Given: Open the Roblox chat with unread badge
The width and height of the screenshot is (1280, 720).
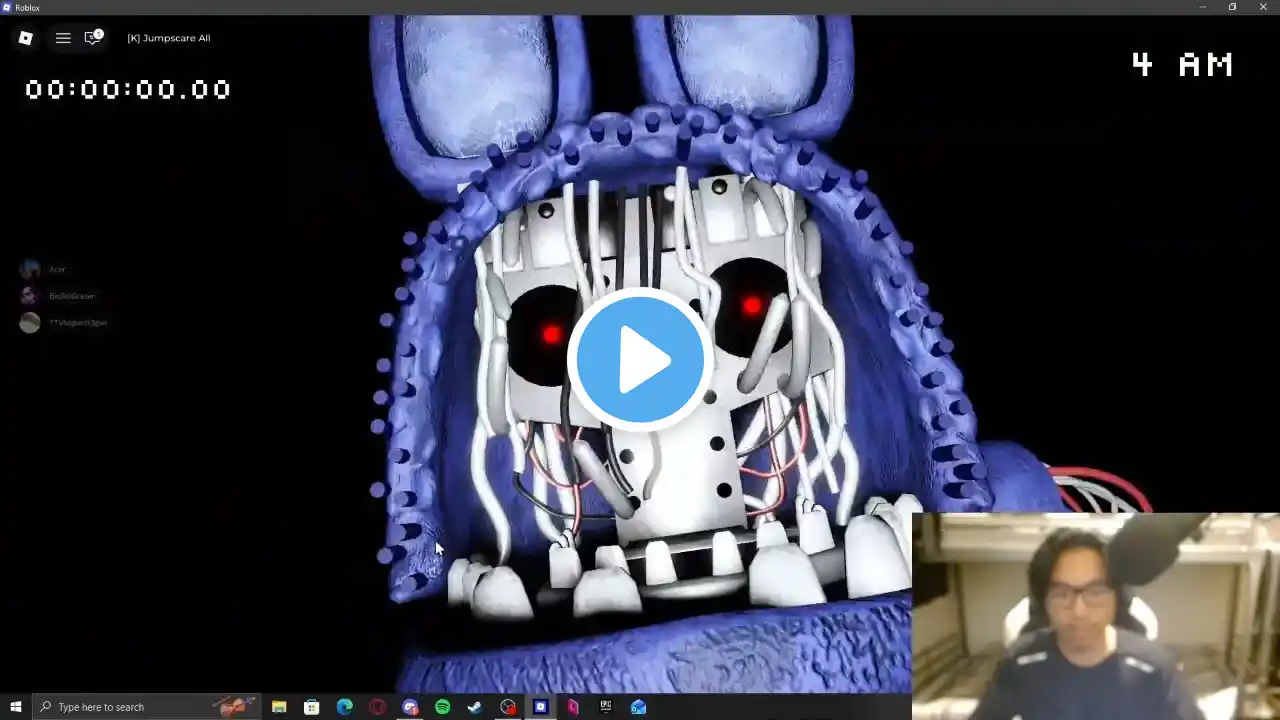Looking at the screenshot, I should tap(93, 38).
